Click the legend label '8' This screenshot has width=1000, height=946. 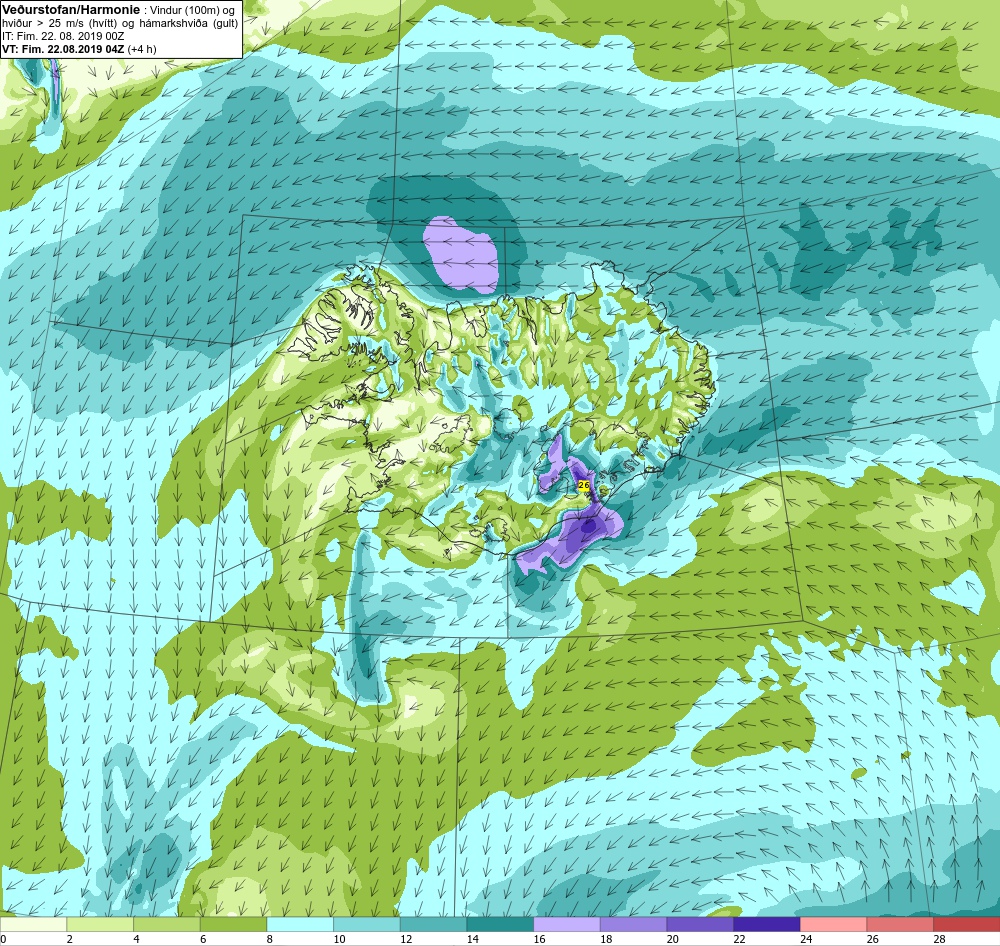point(270,939)
